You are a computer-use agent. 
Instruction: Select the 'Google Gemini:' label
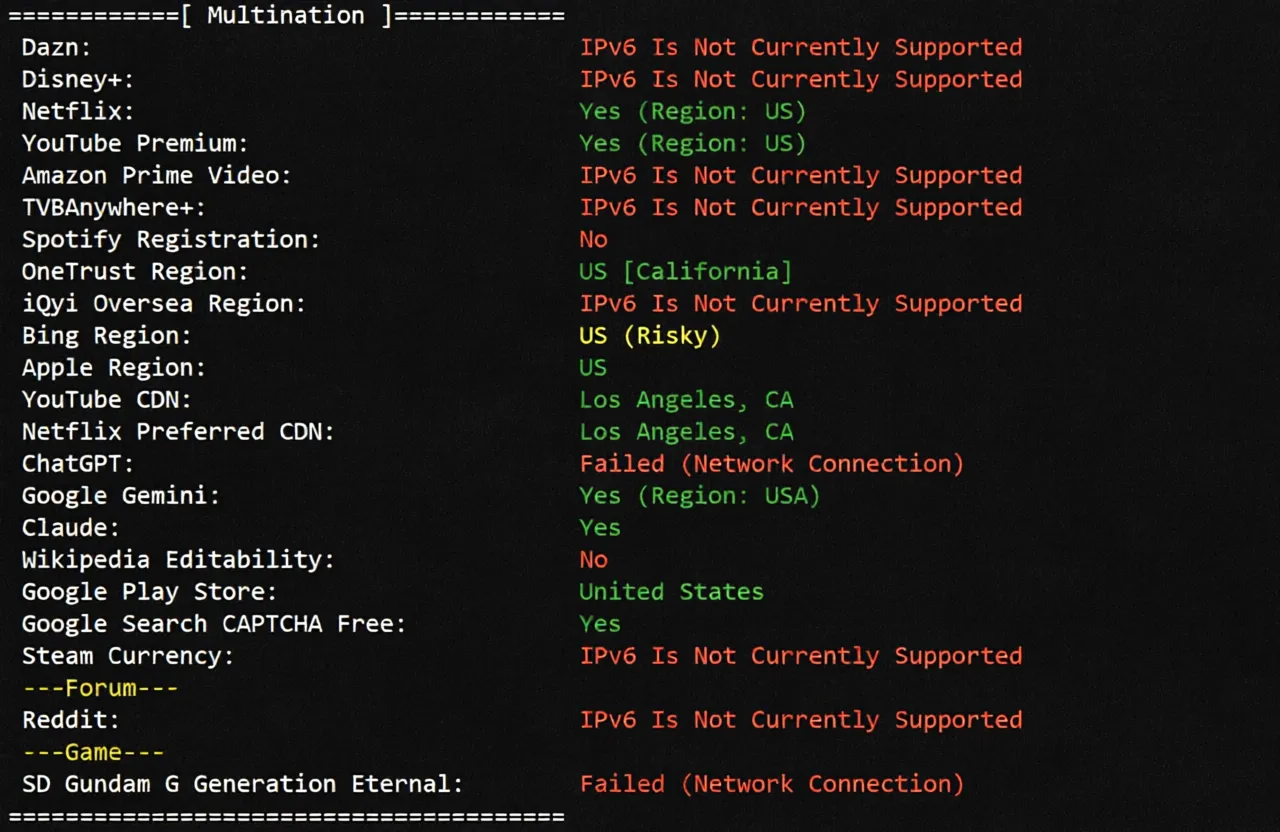pyautogui.click(x=121, y=495)
